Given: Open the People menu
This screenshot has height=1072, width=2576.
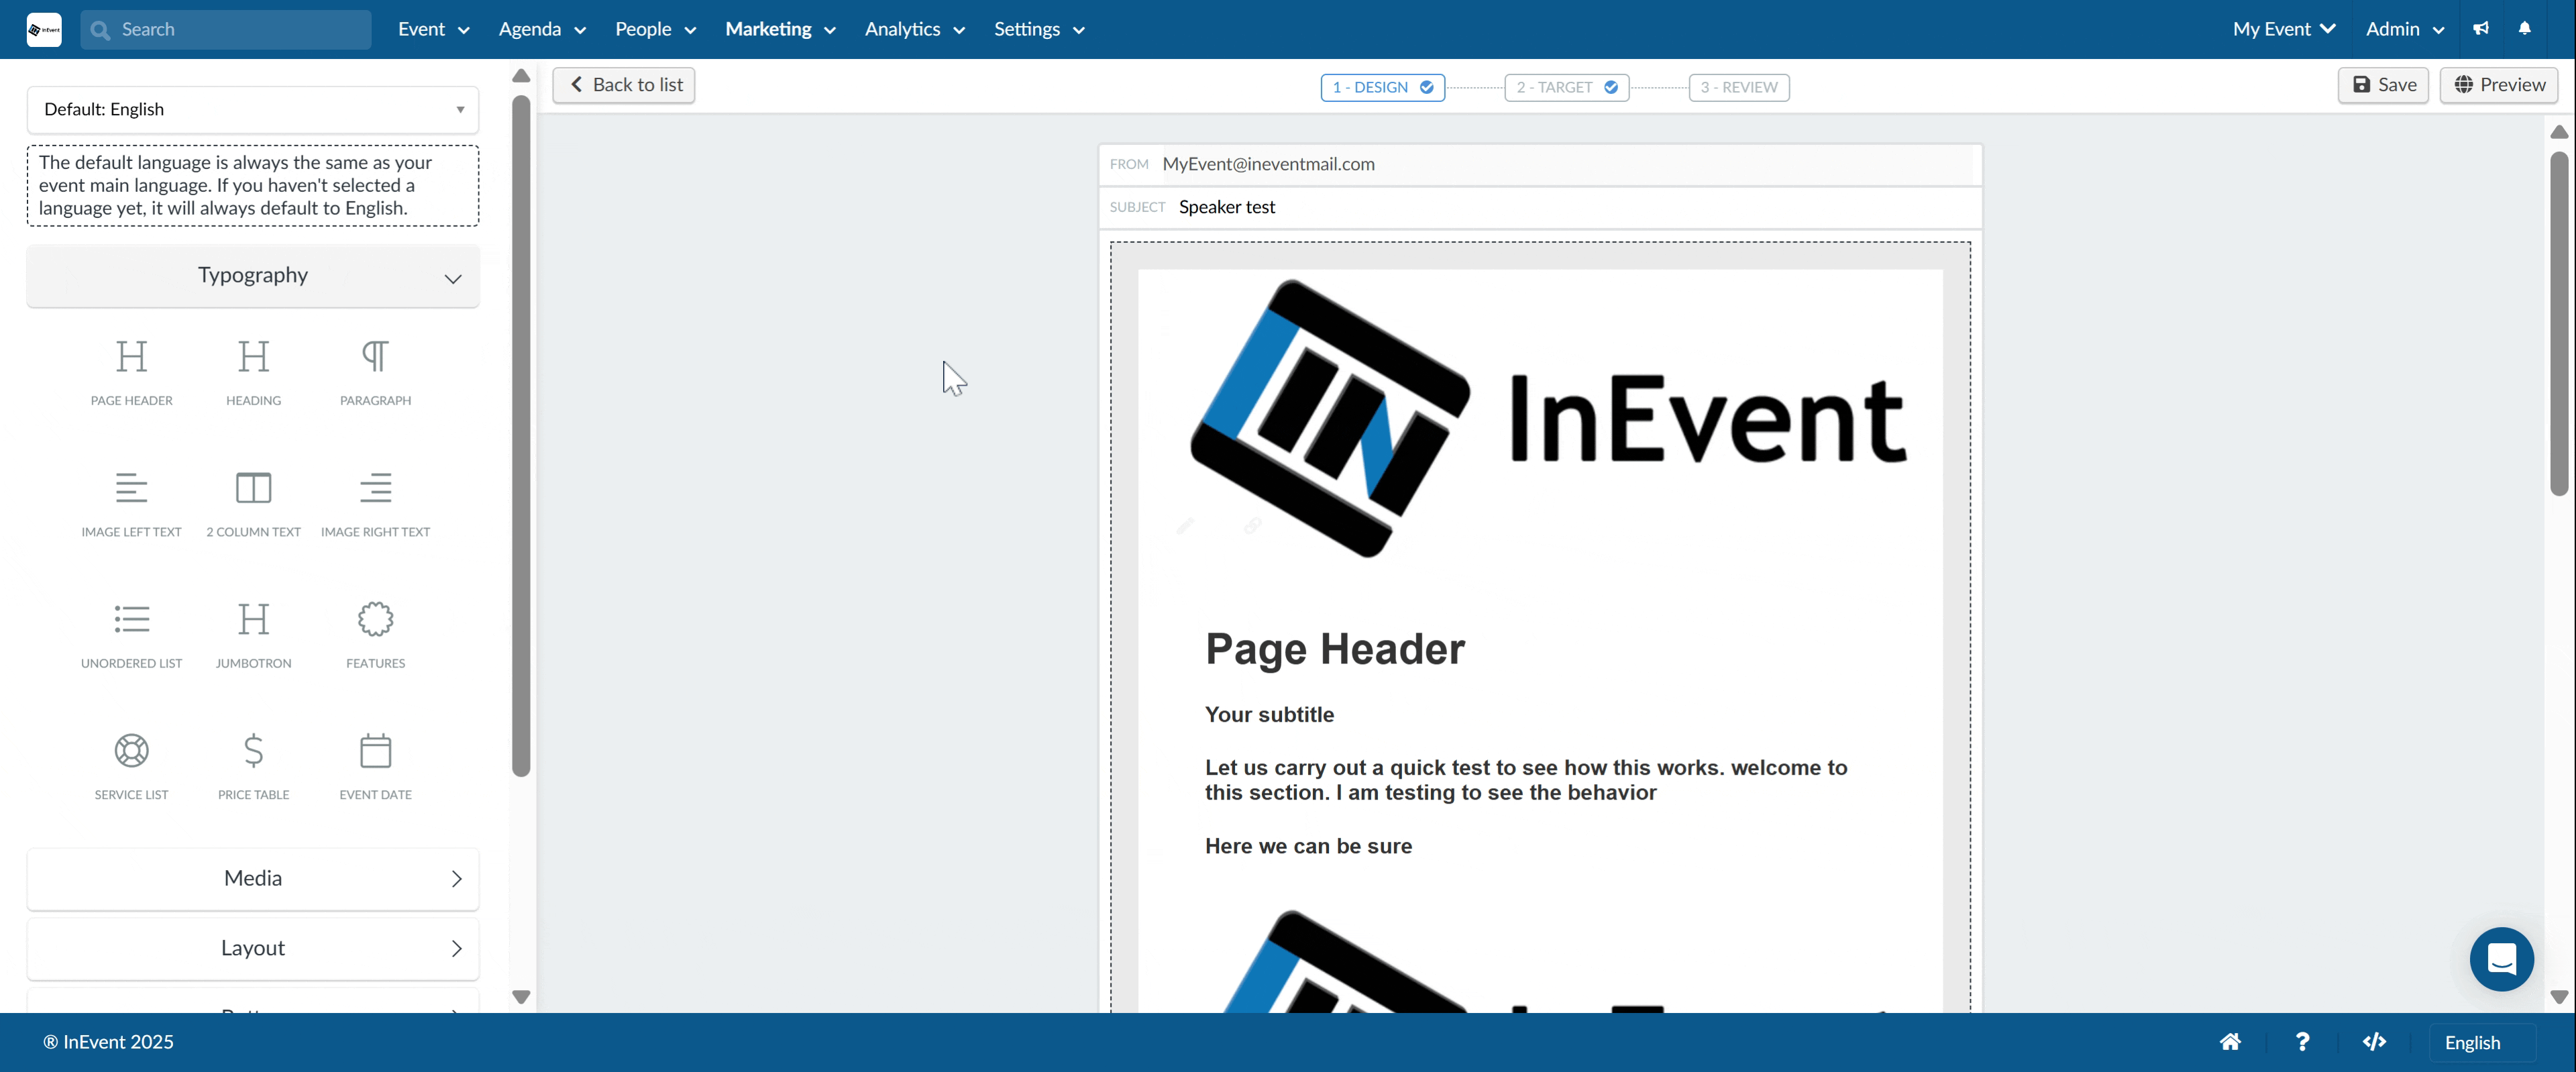Looking at the screenshot, I should (x=655, y=29).
